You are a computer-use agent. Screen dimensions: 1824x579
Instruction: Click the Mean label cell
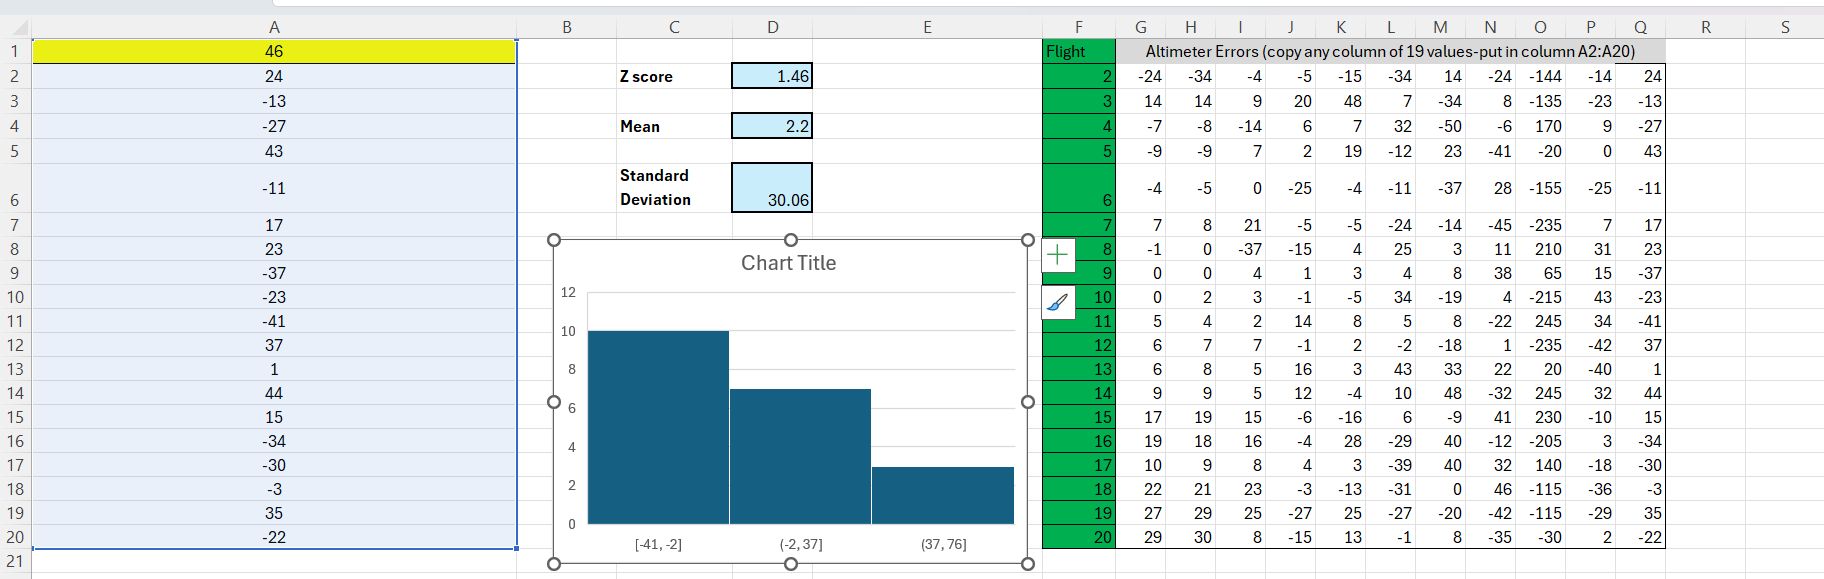[674, 126]
